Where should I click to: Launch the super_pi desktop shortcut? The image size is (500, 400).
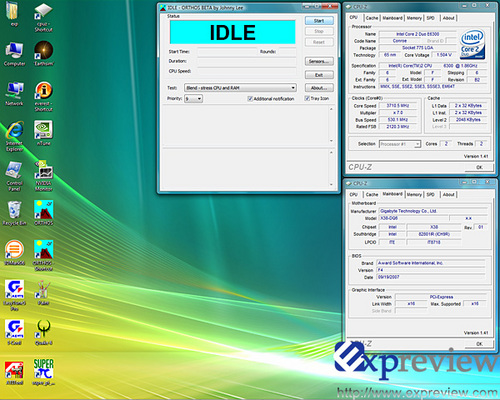(44, 373)
